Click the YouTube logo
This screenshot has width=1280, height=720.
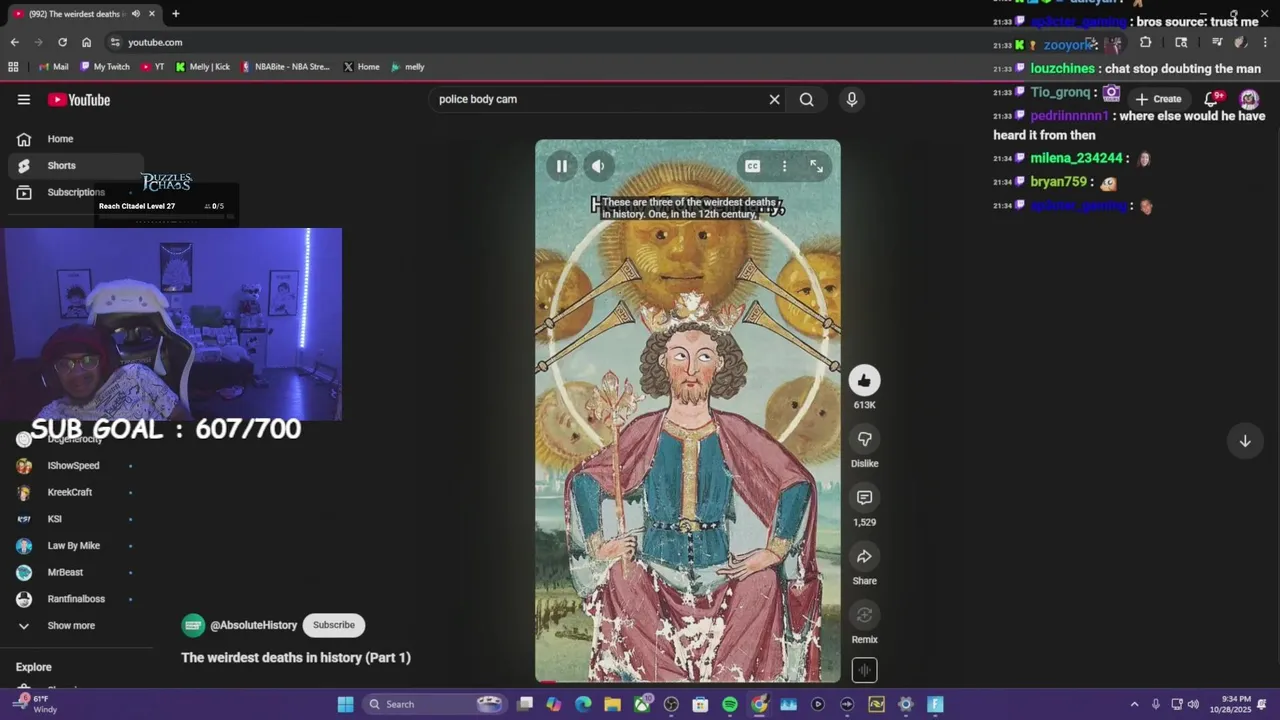pos(79,100)
